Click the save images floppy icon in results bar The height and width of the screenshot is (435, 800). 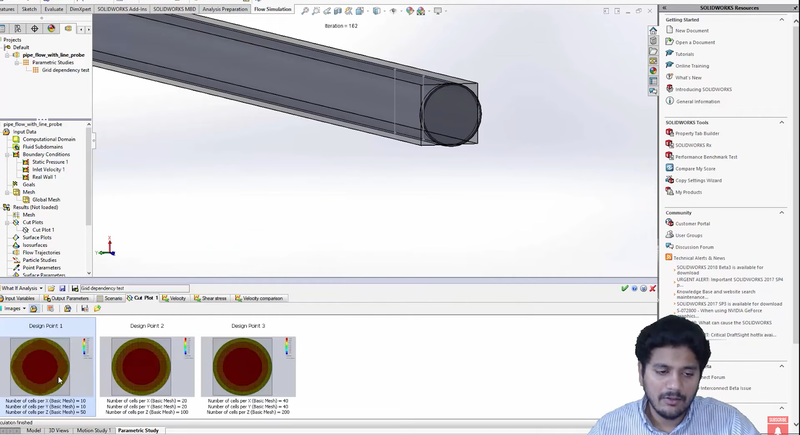tap(85, 309)
